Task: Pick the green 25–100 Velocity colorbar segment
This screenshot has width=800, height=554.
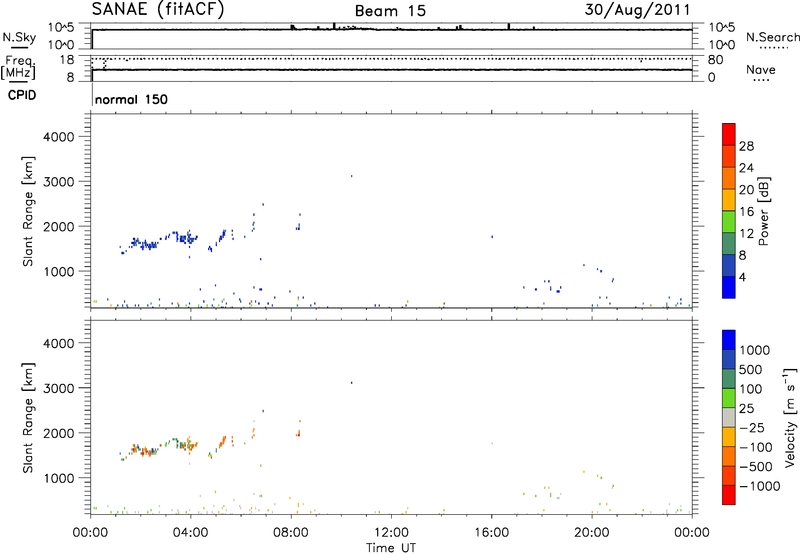Action: (x=729, y=398)
